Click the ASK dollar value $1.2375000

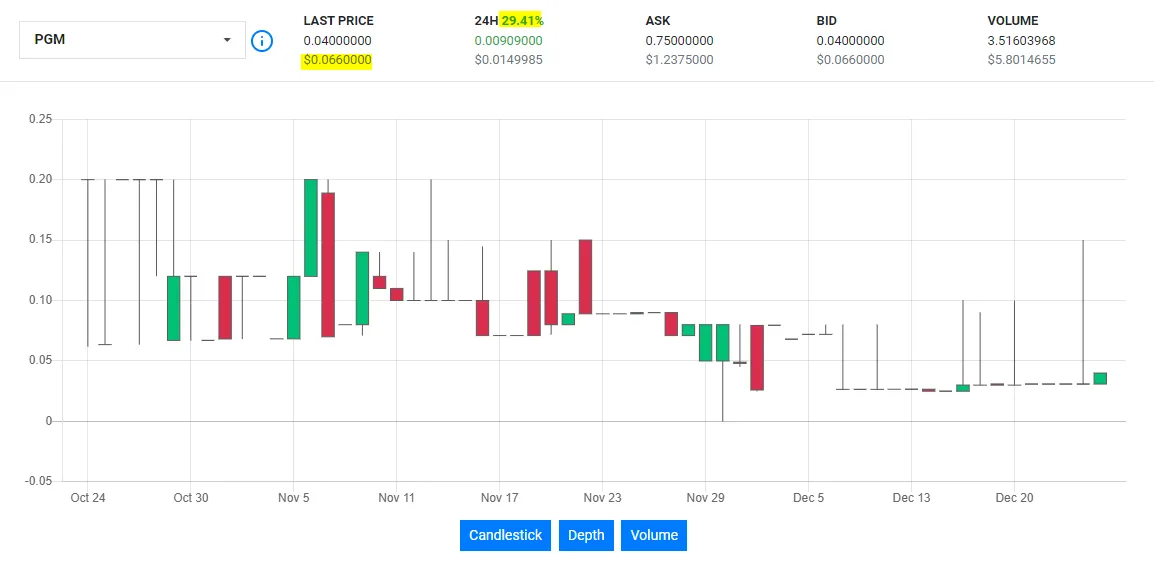coord(679,60)
